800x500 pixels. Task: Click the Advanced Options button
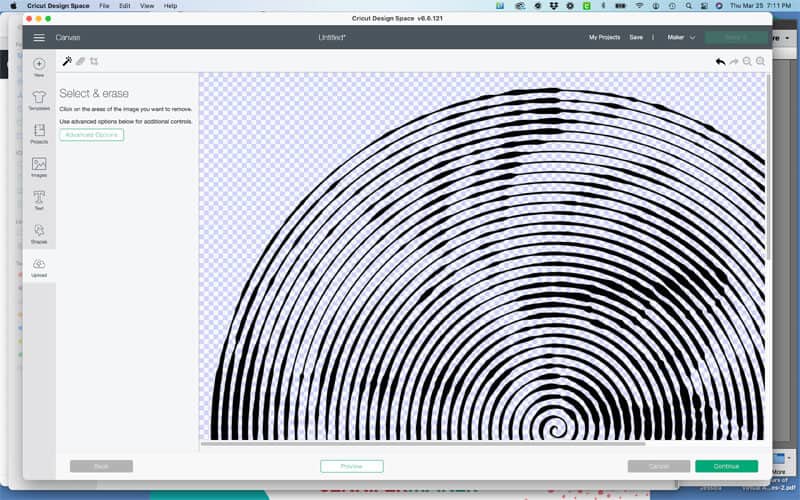(91, 135)
